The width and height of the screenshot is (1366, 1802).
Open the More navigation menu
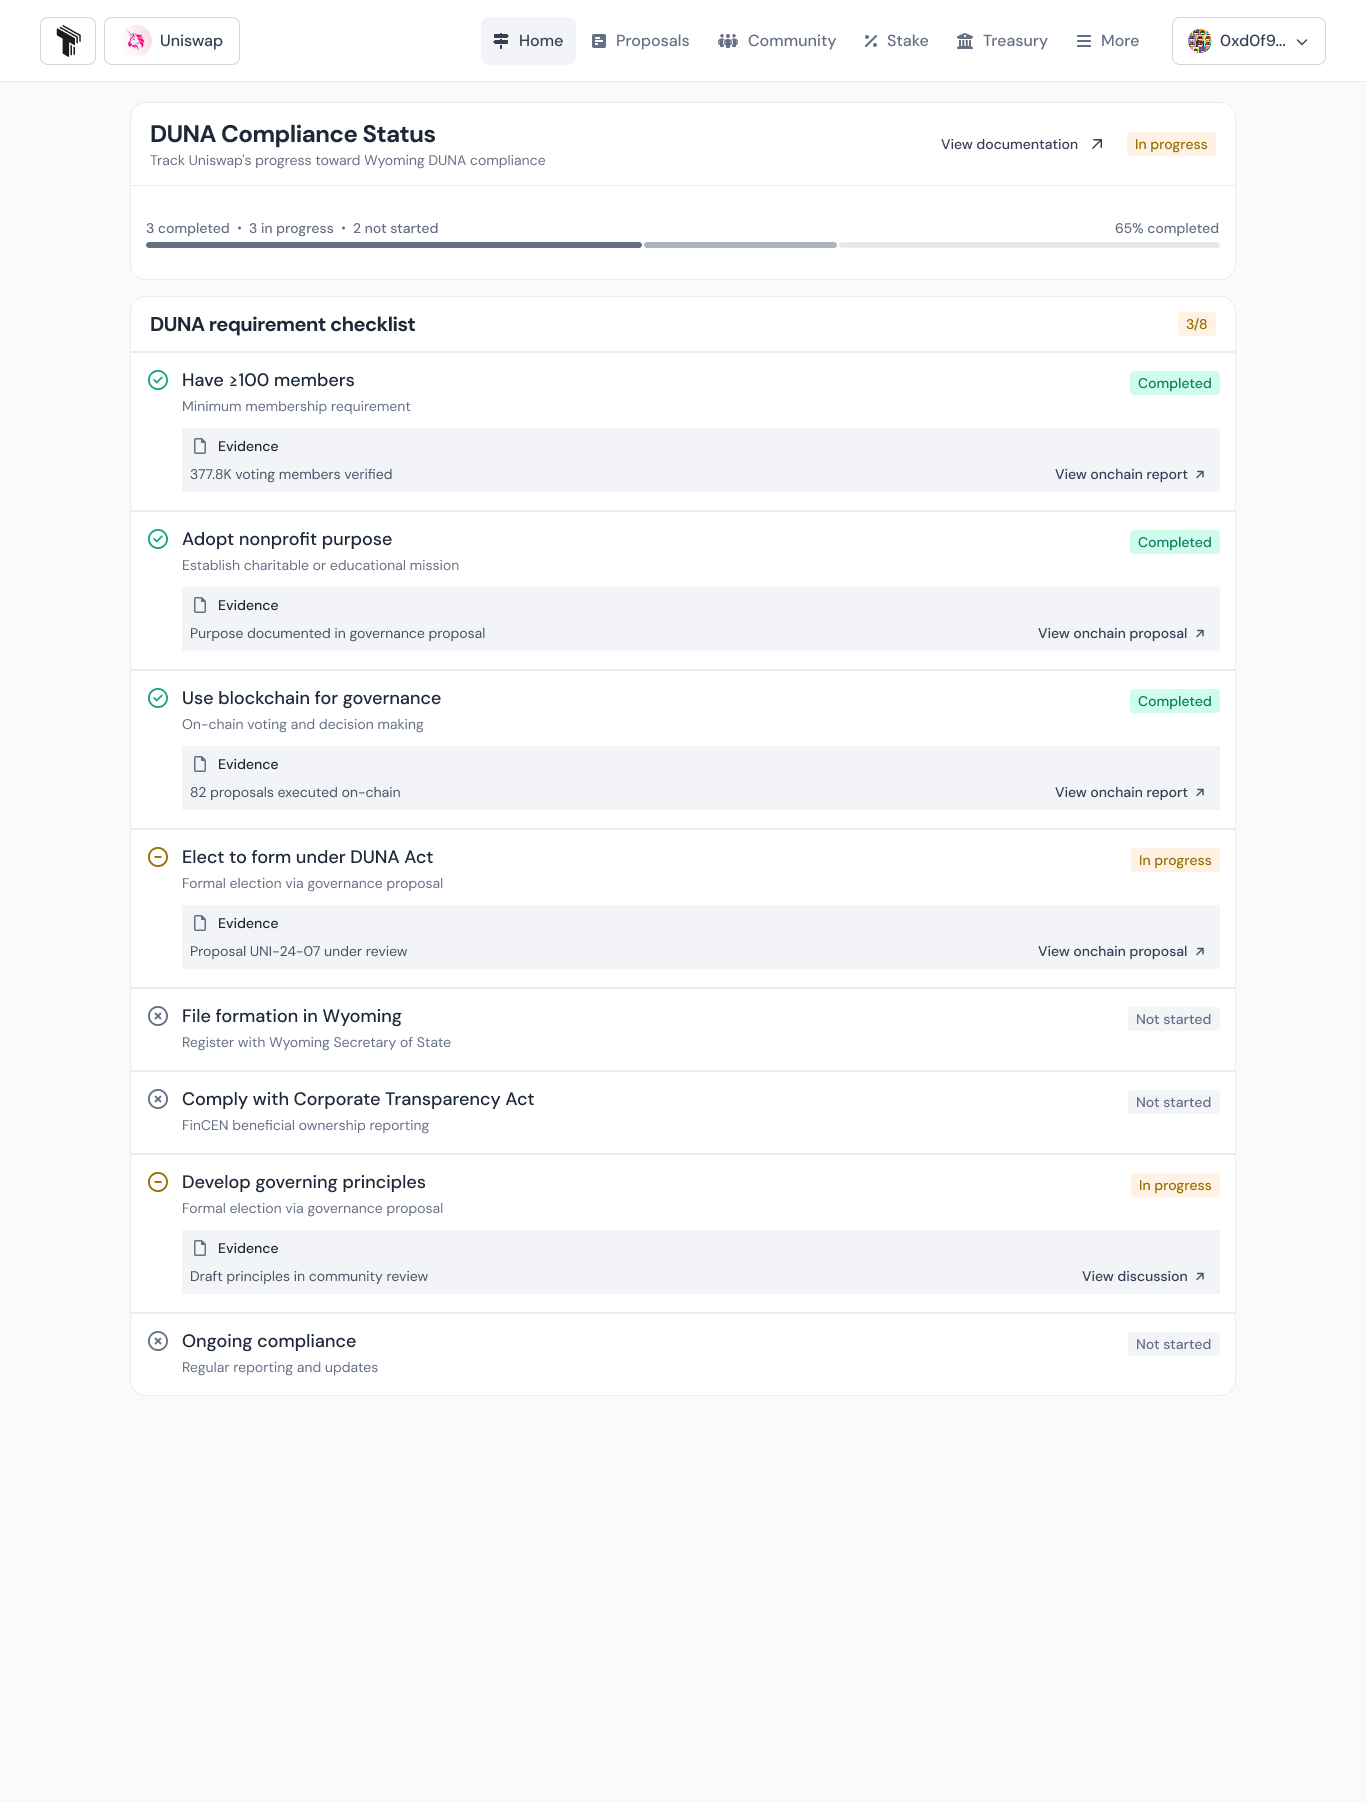coord(1107,41)
